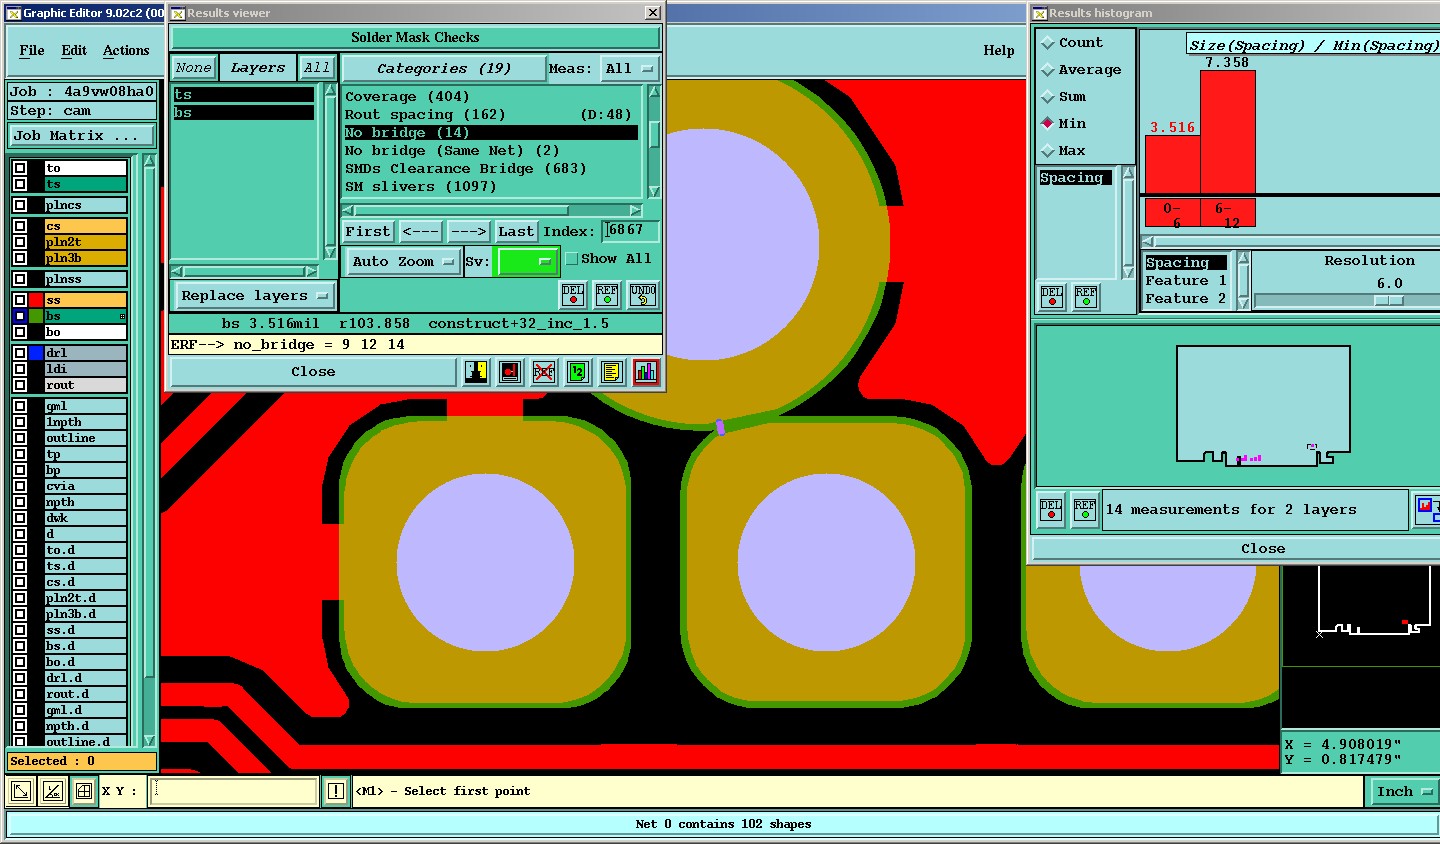This screenshot has width=1440, height=844.
Task: Go to First result
Action: tap(368, 232)
